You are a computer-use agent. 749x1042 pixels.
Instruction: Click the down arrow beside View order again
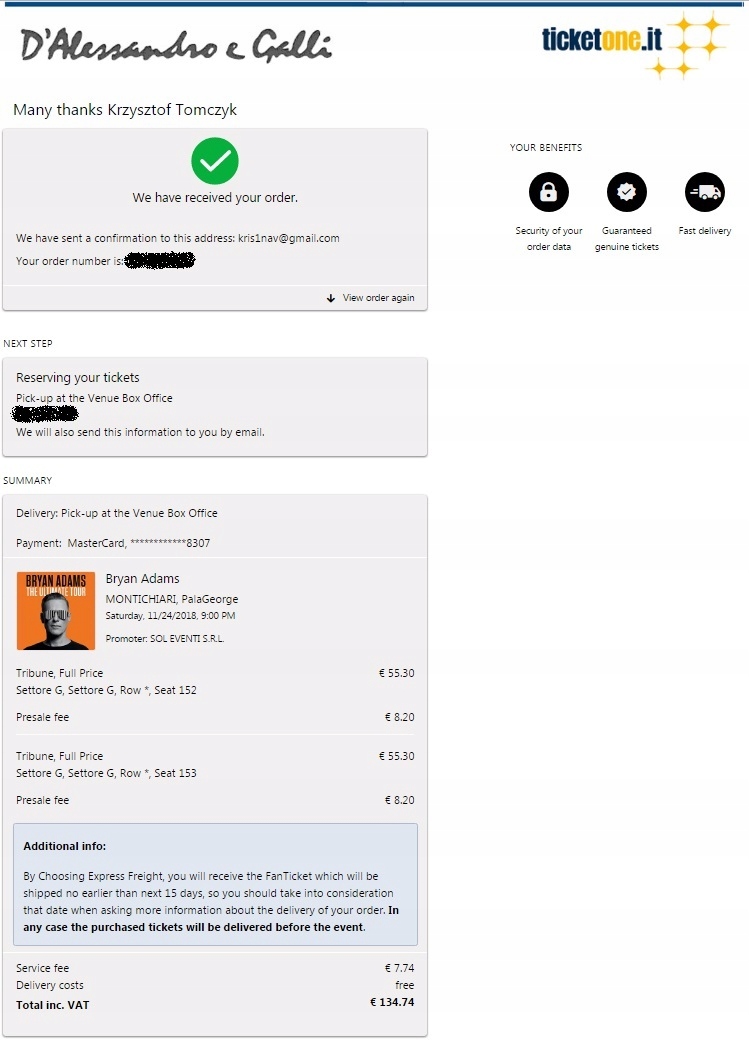tap(331, 298)
